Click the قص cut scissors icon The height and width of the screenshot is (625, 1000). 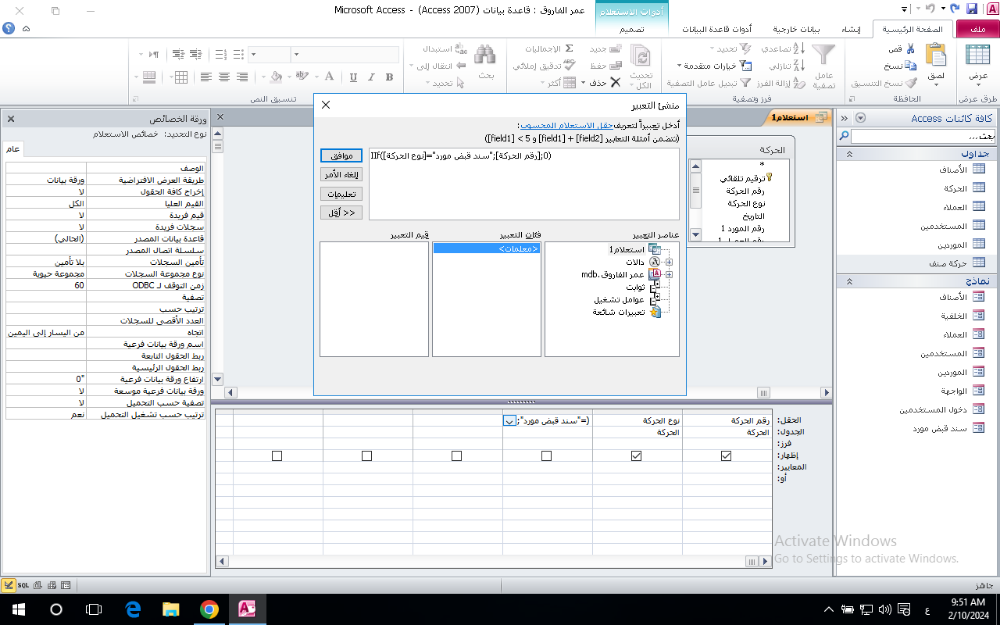(910, 49)
